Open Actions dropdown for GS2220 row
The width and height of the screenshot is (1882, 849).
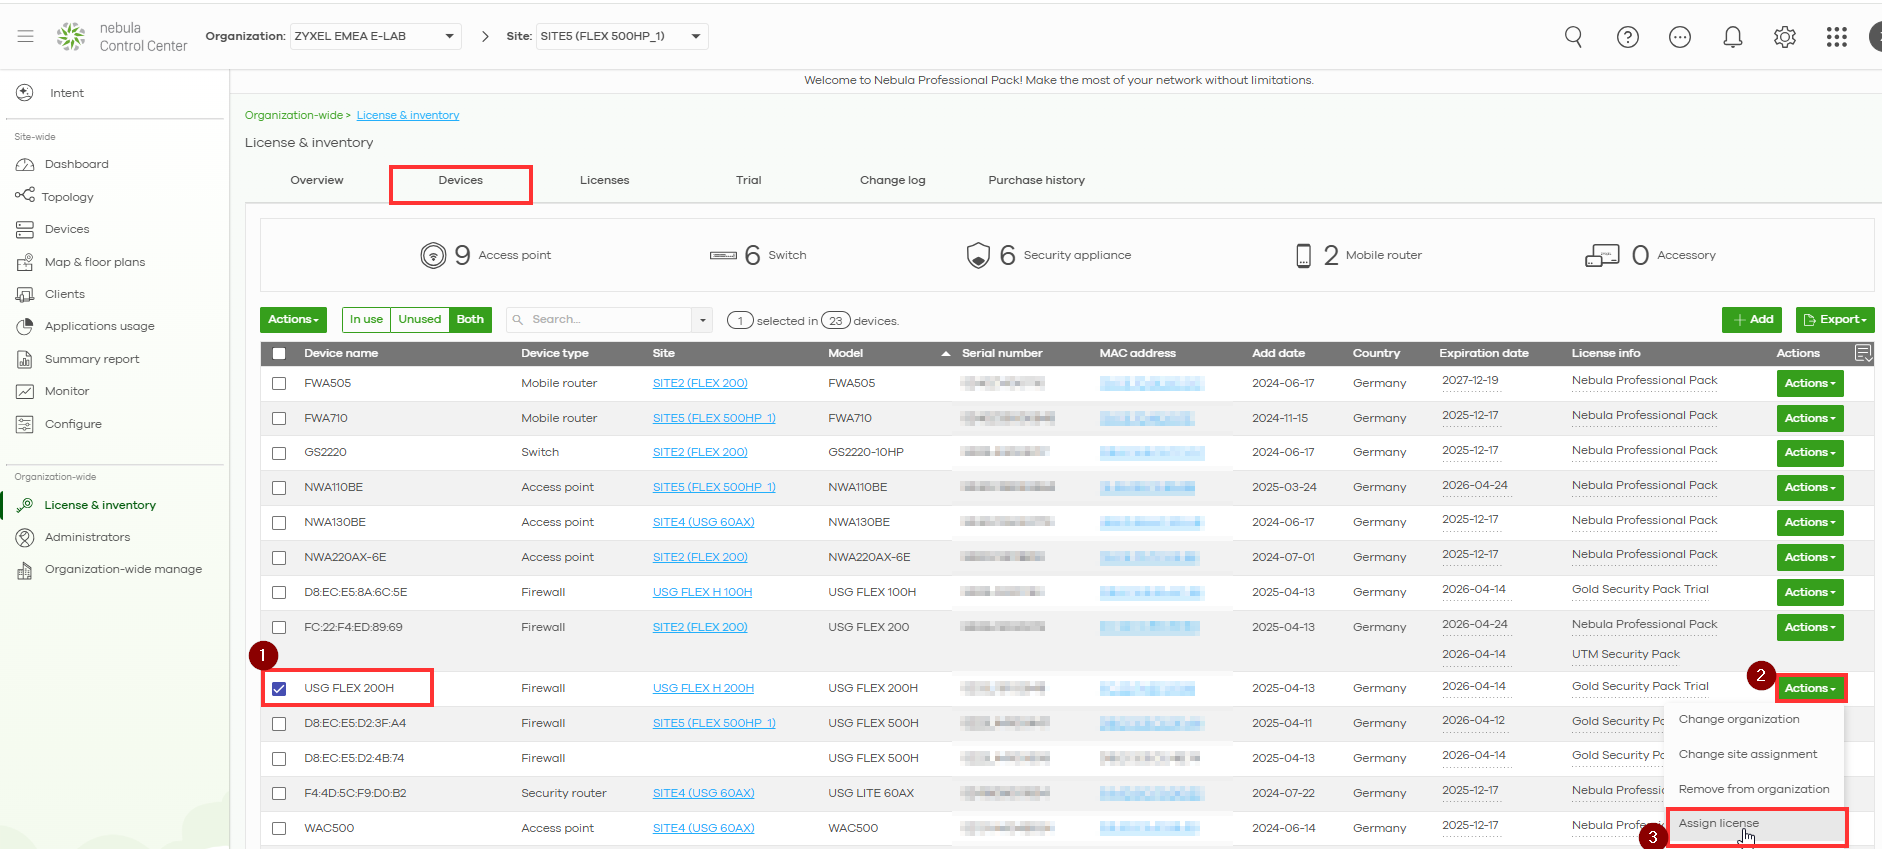tap(1810, 453)
